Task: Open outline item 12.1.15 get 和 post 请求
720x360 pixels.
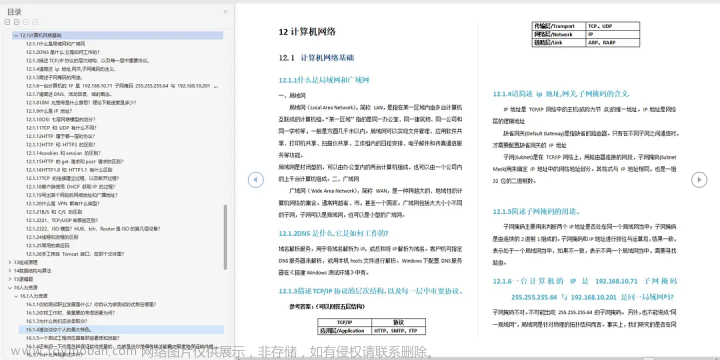Action: tap(74, 161)
